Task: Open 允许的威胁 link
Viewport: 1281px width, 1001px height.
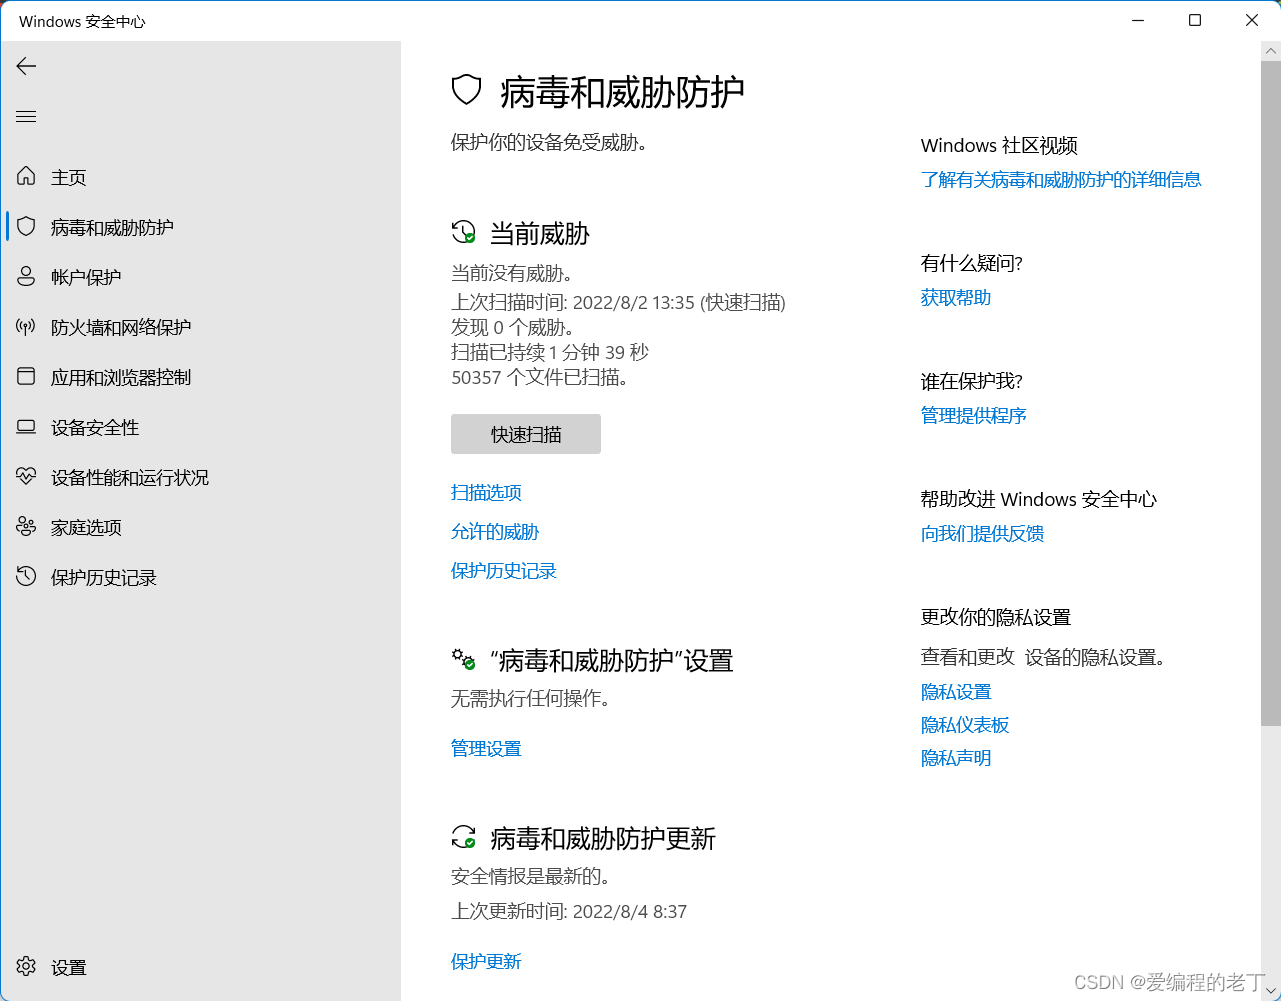Action: point(495,531)
